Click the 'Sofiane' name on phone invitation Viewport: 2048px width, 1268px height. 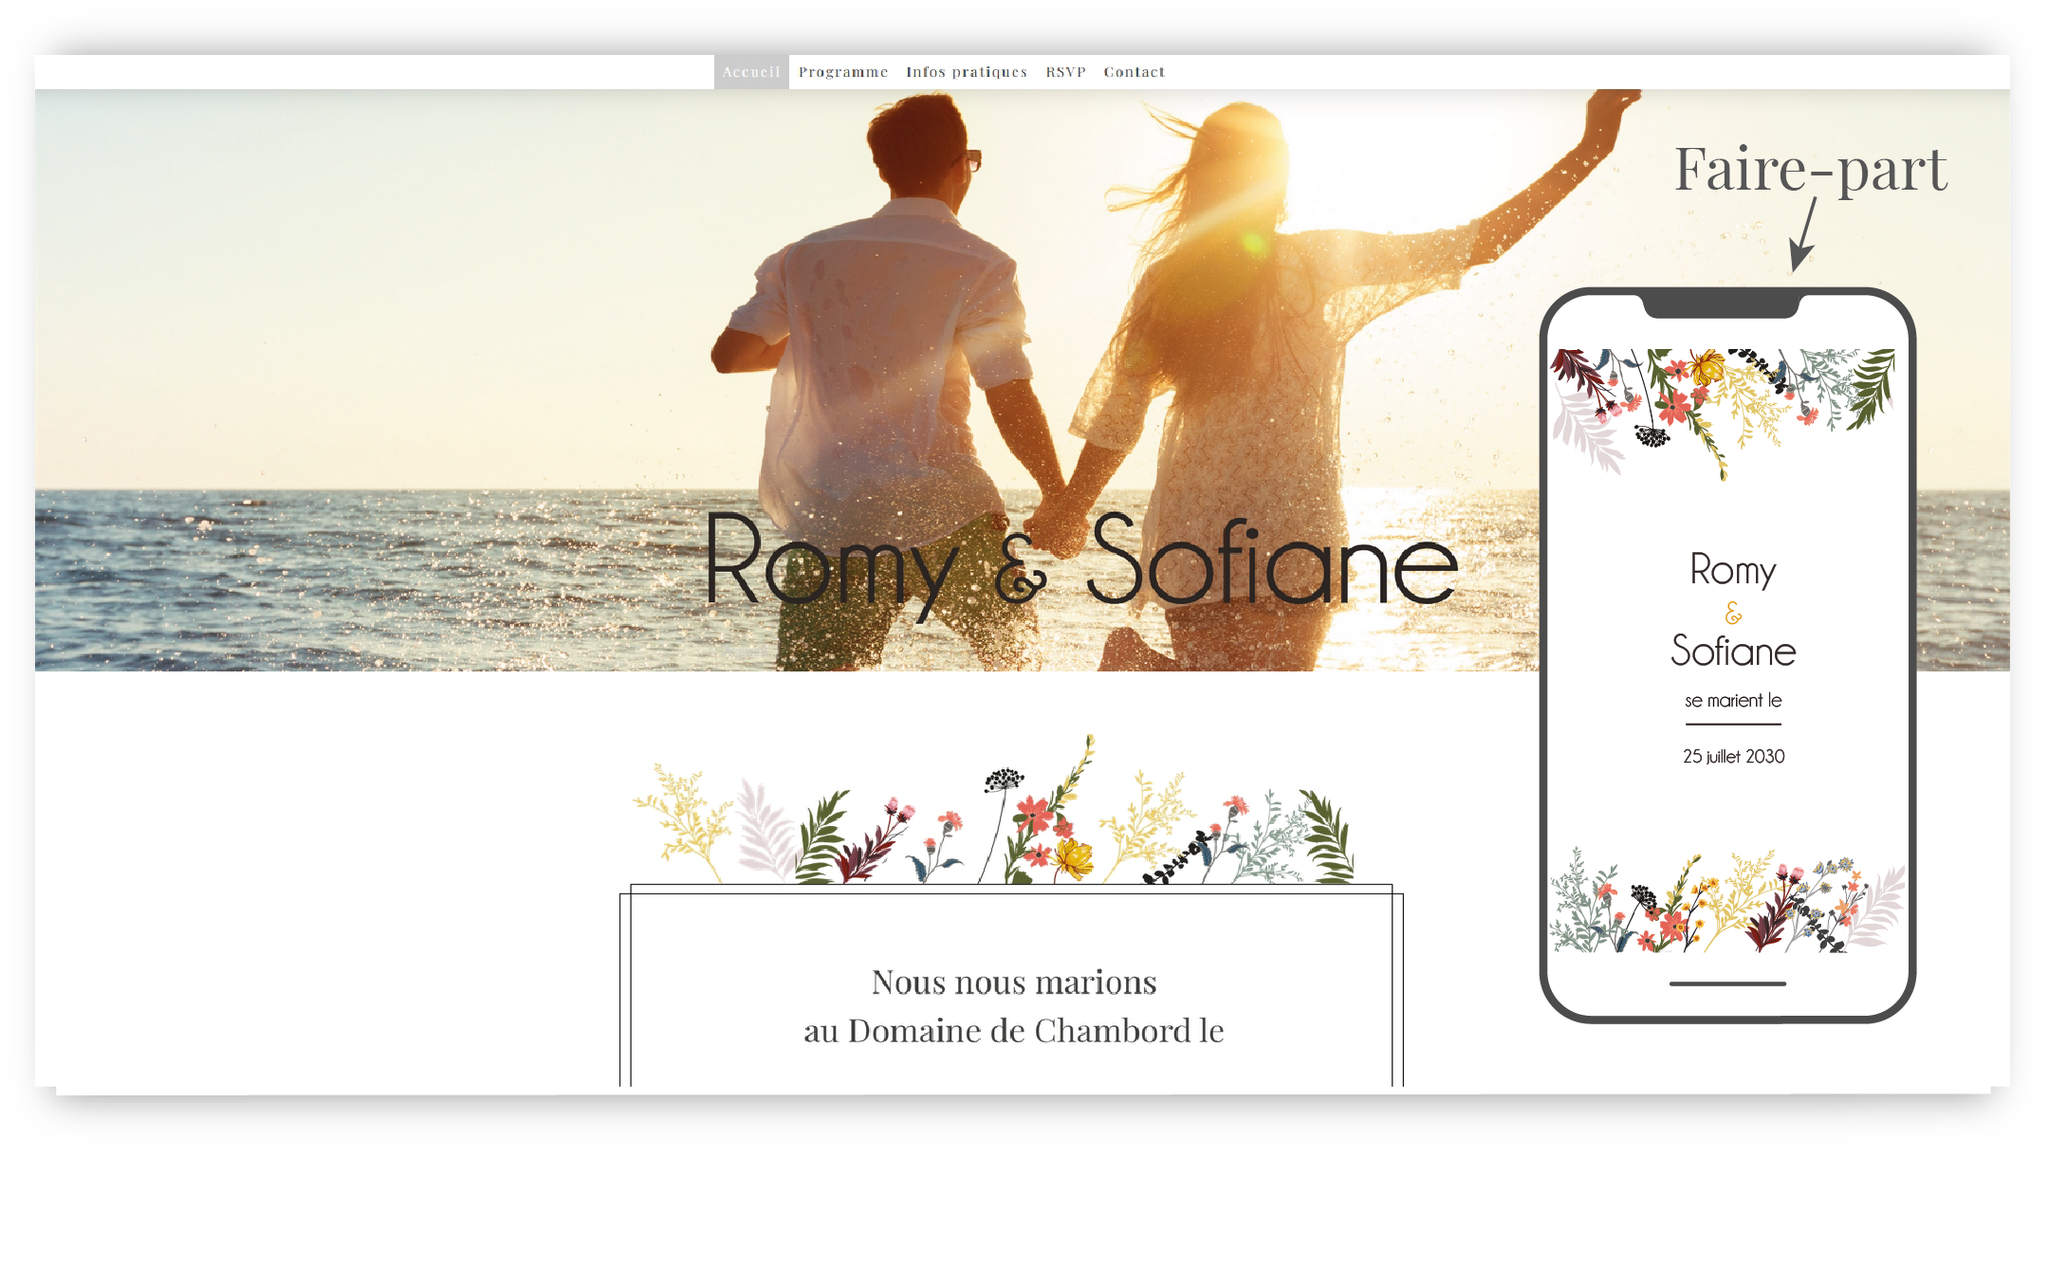tap(1733, 651)
